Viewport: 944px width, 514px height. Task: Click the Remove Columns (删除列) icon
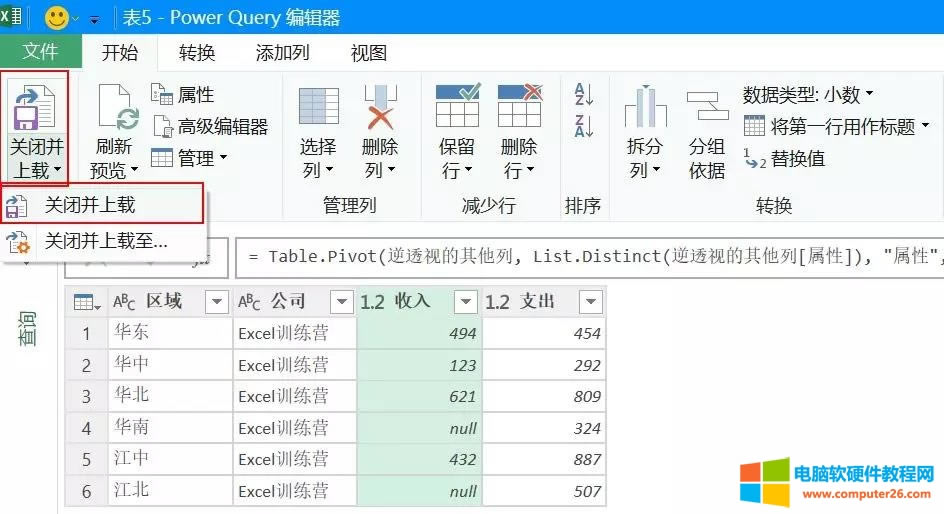point(380,107)
